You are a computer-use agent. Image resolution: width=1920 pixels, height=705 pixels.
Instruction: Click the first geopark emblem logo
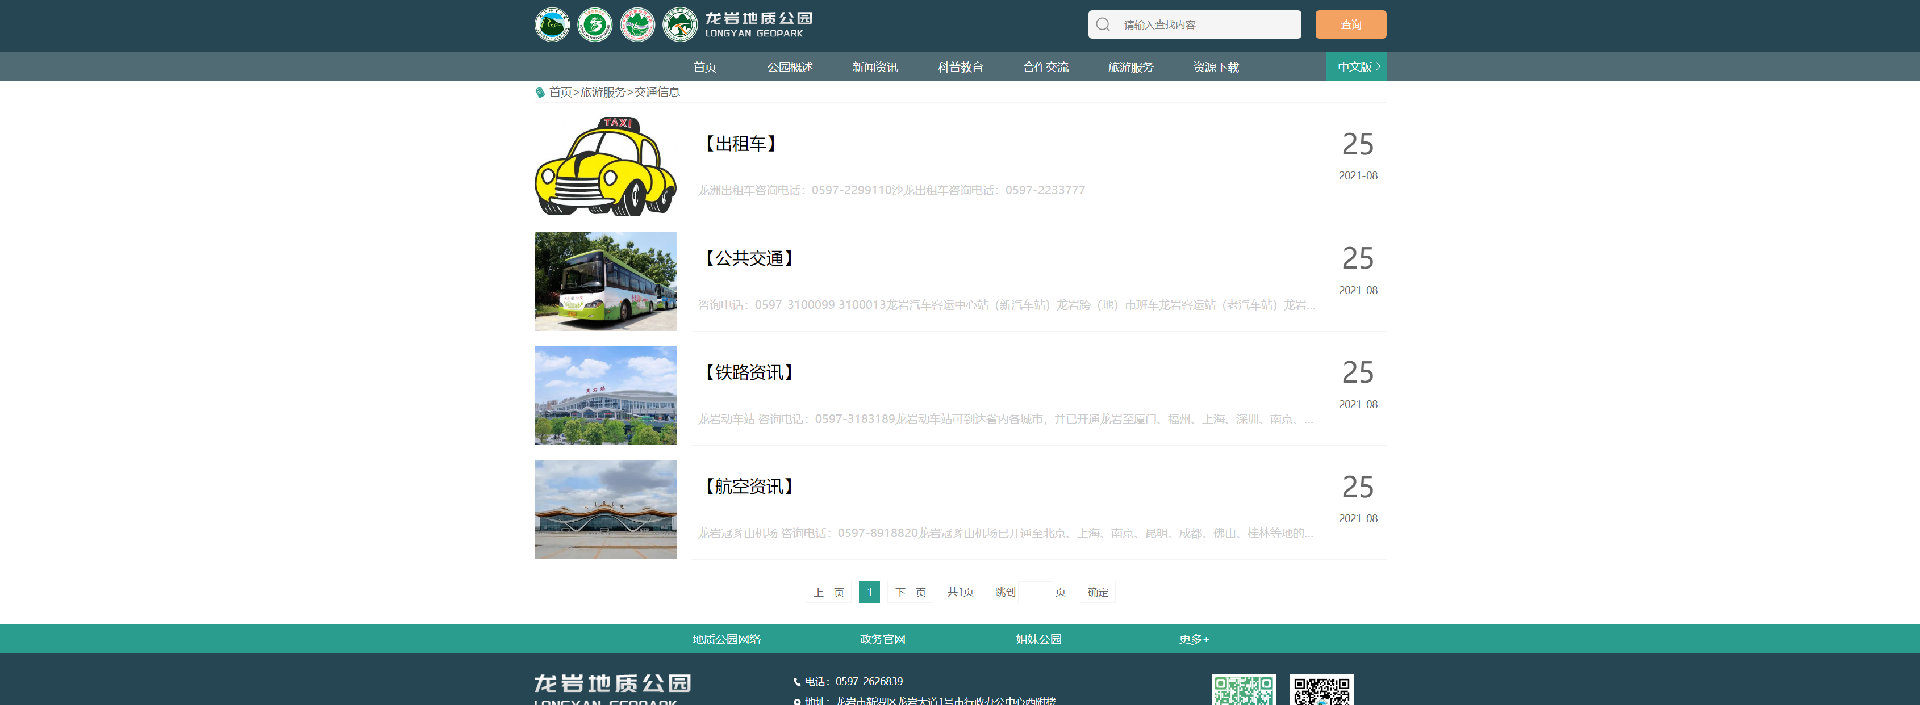tap(552, 24)
